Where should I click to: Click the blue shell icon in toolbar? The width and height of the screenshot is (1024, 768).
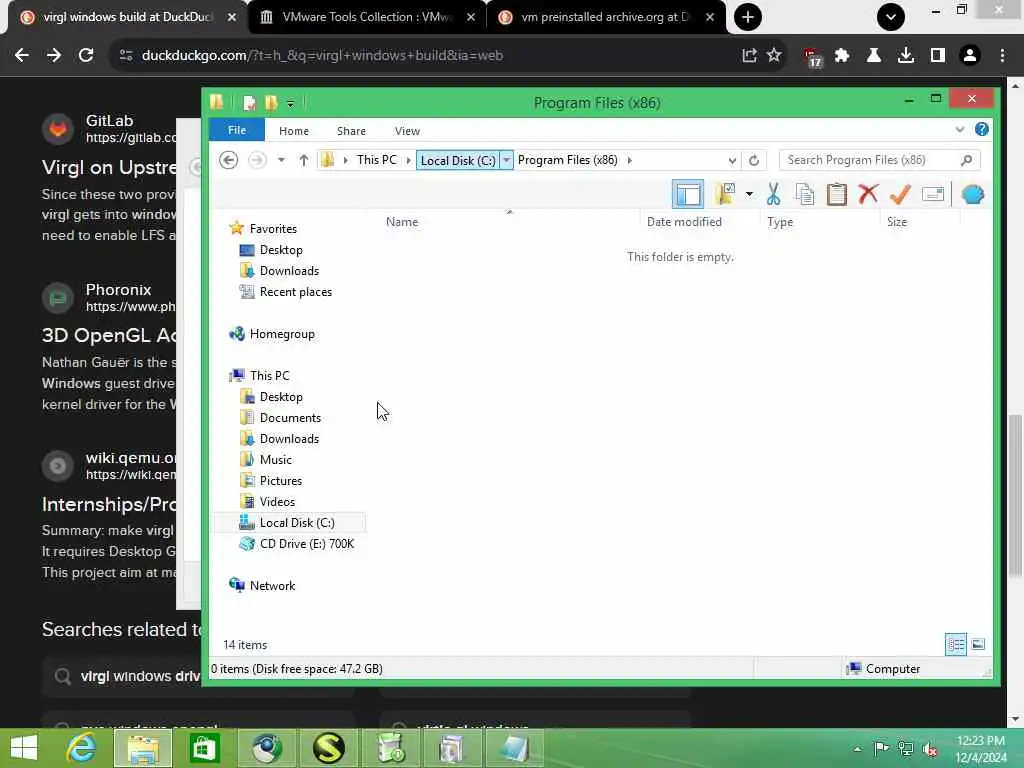pos(972,194)
